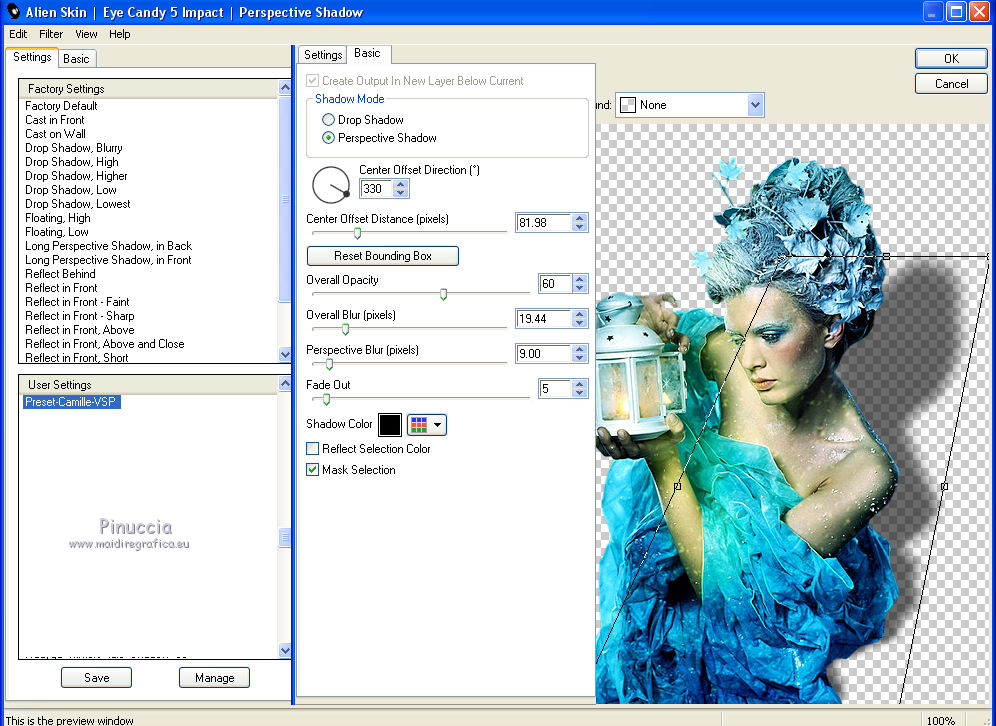Image resolution: width=996 pixels, height=726 pixels.
Task: Click the direction dial for Center Offset
Action: (330, 185)
